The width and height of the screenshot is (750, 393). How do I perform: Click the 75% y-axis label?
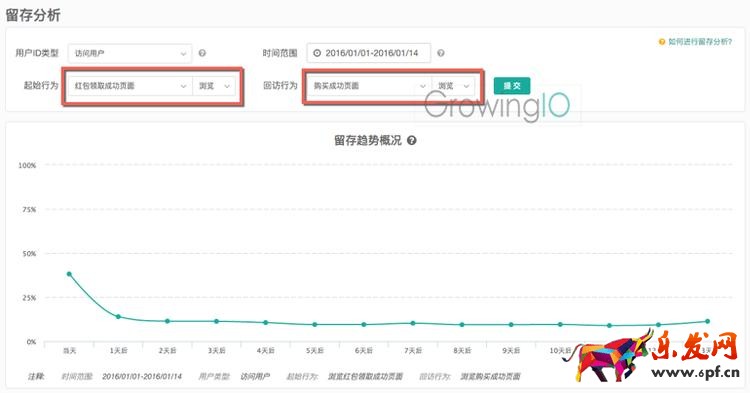pyautogui.click(x=29, y=209)
